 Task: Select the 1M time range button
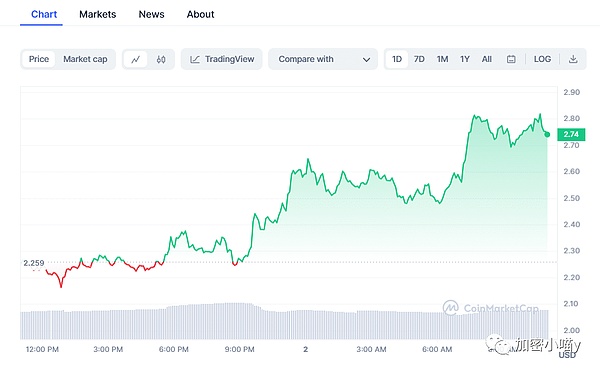click(442, 59)
